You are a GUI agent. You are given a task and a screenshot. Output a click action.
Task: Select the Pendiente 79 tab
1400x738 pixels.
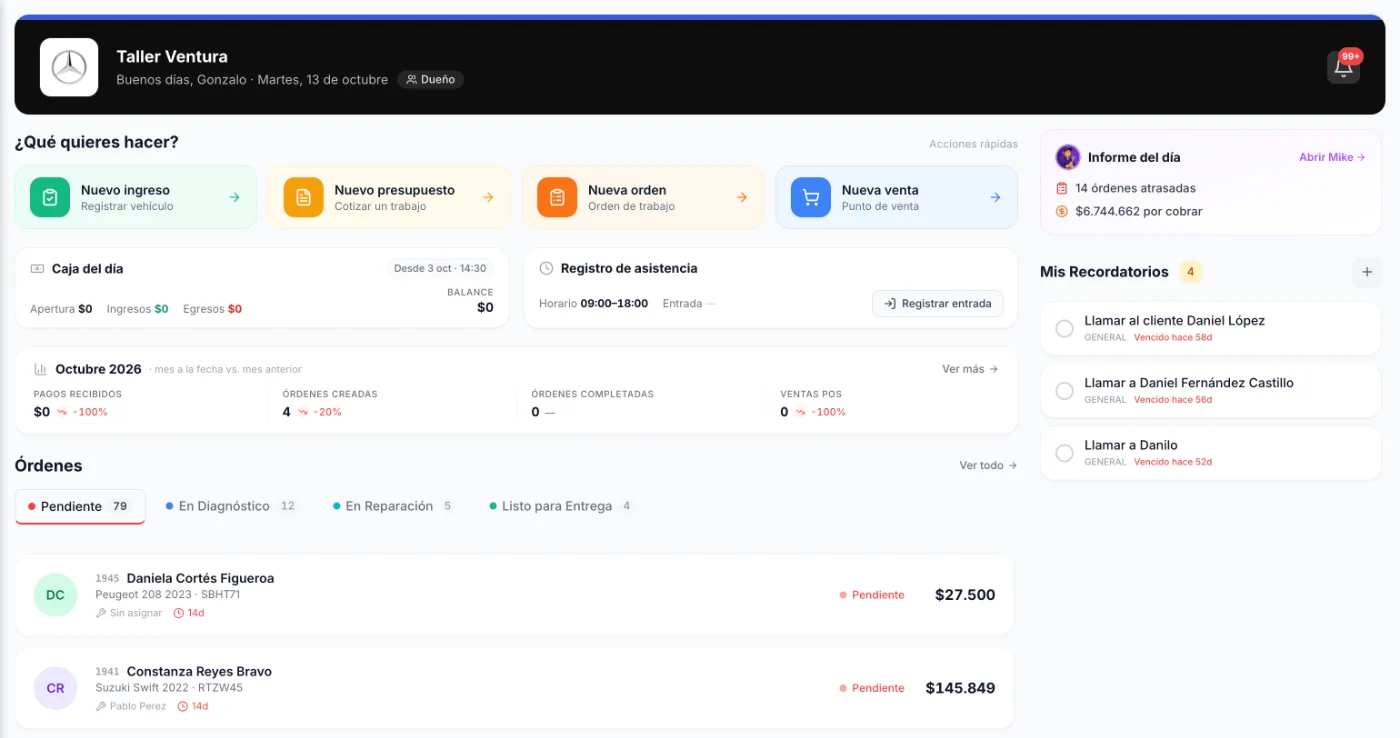point(80,506)
